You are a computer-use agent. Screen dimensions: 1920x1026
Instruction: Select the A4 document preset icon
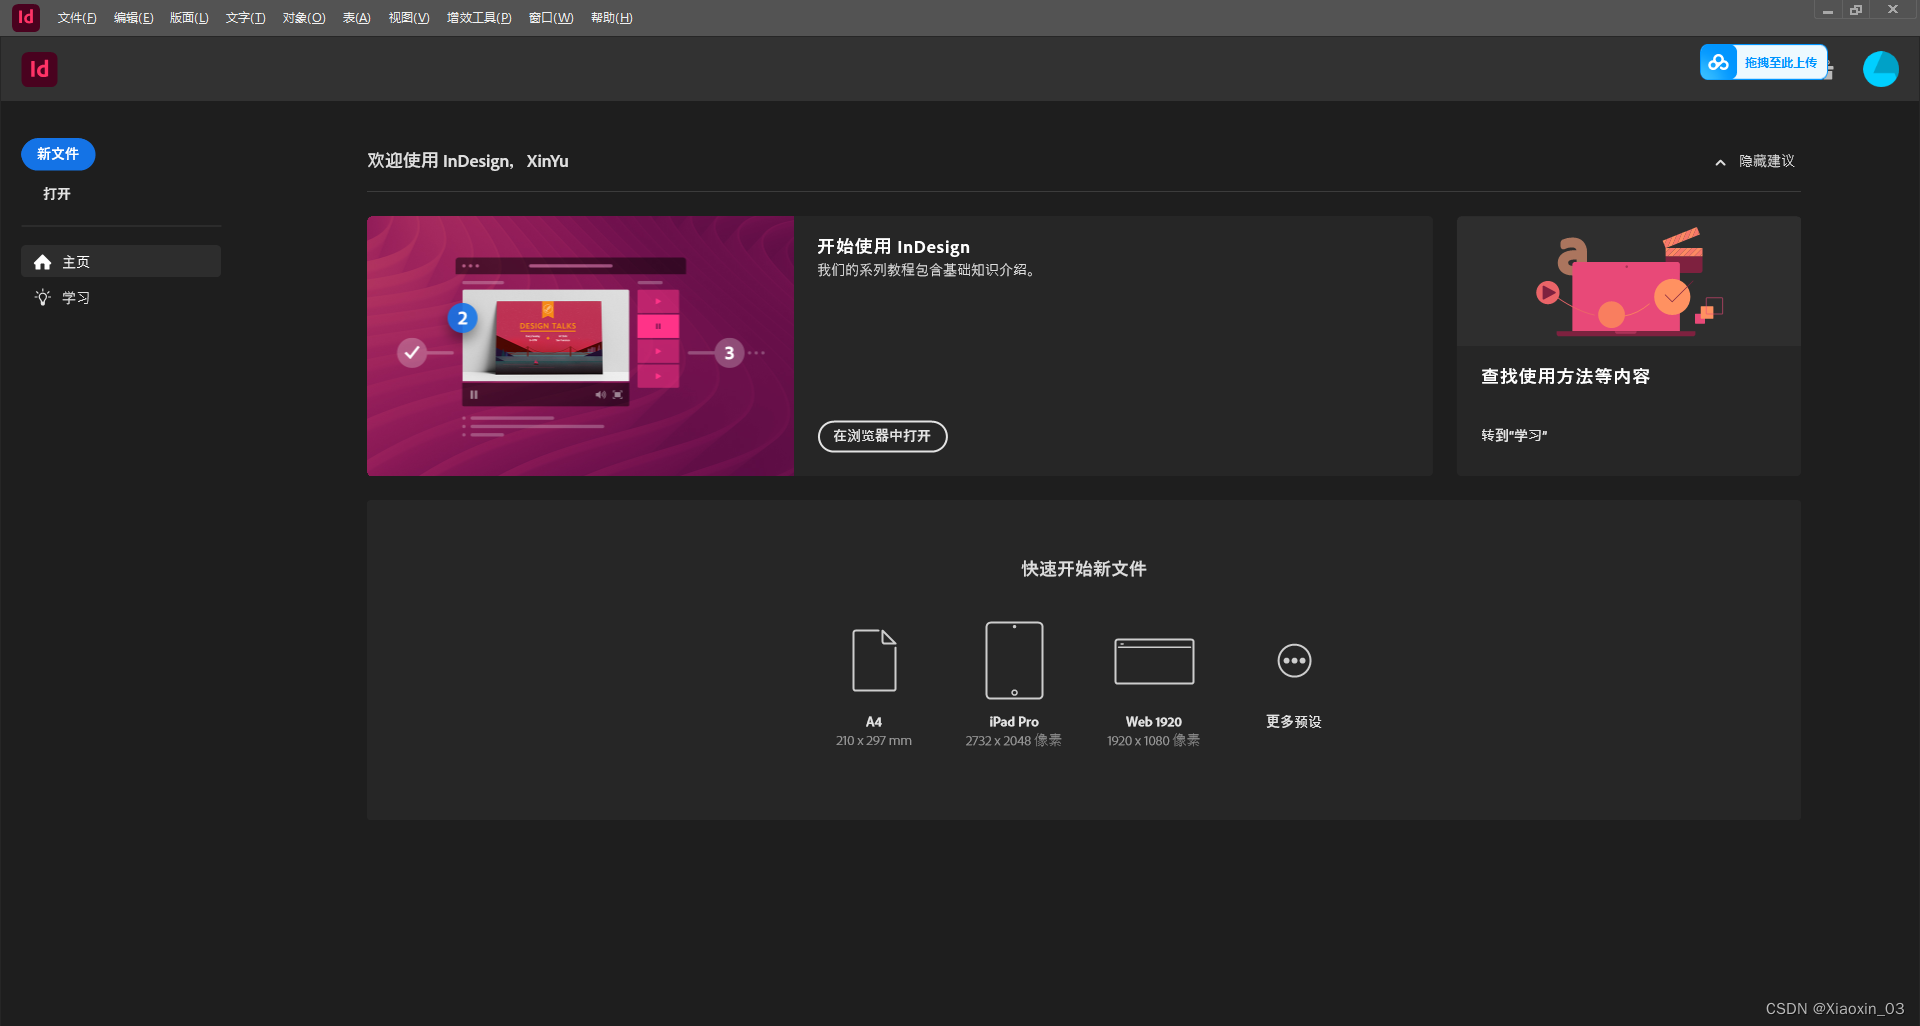874,660
